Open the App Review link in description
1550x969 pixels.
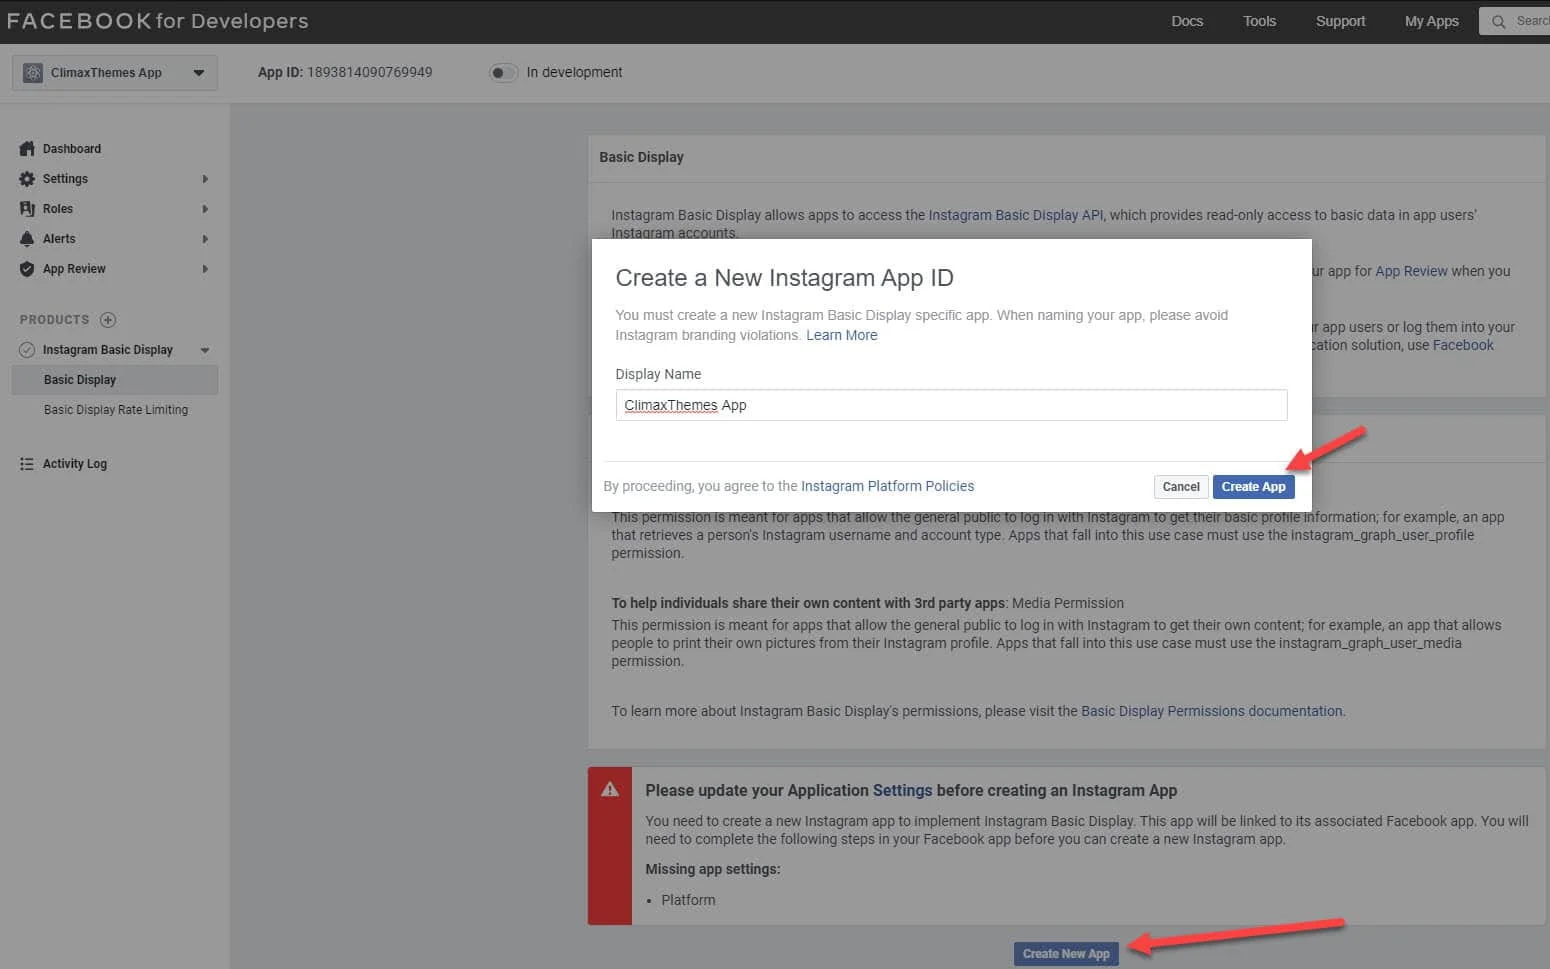1411,271
